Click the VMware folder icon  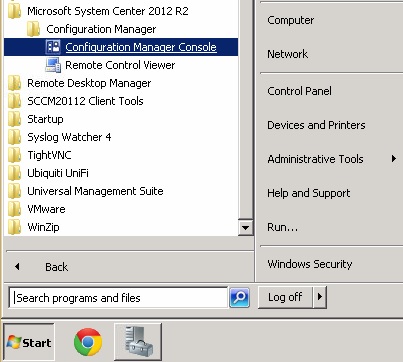tap(14, 209)
